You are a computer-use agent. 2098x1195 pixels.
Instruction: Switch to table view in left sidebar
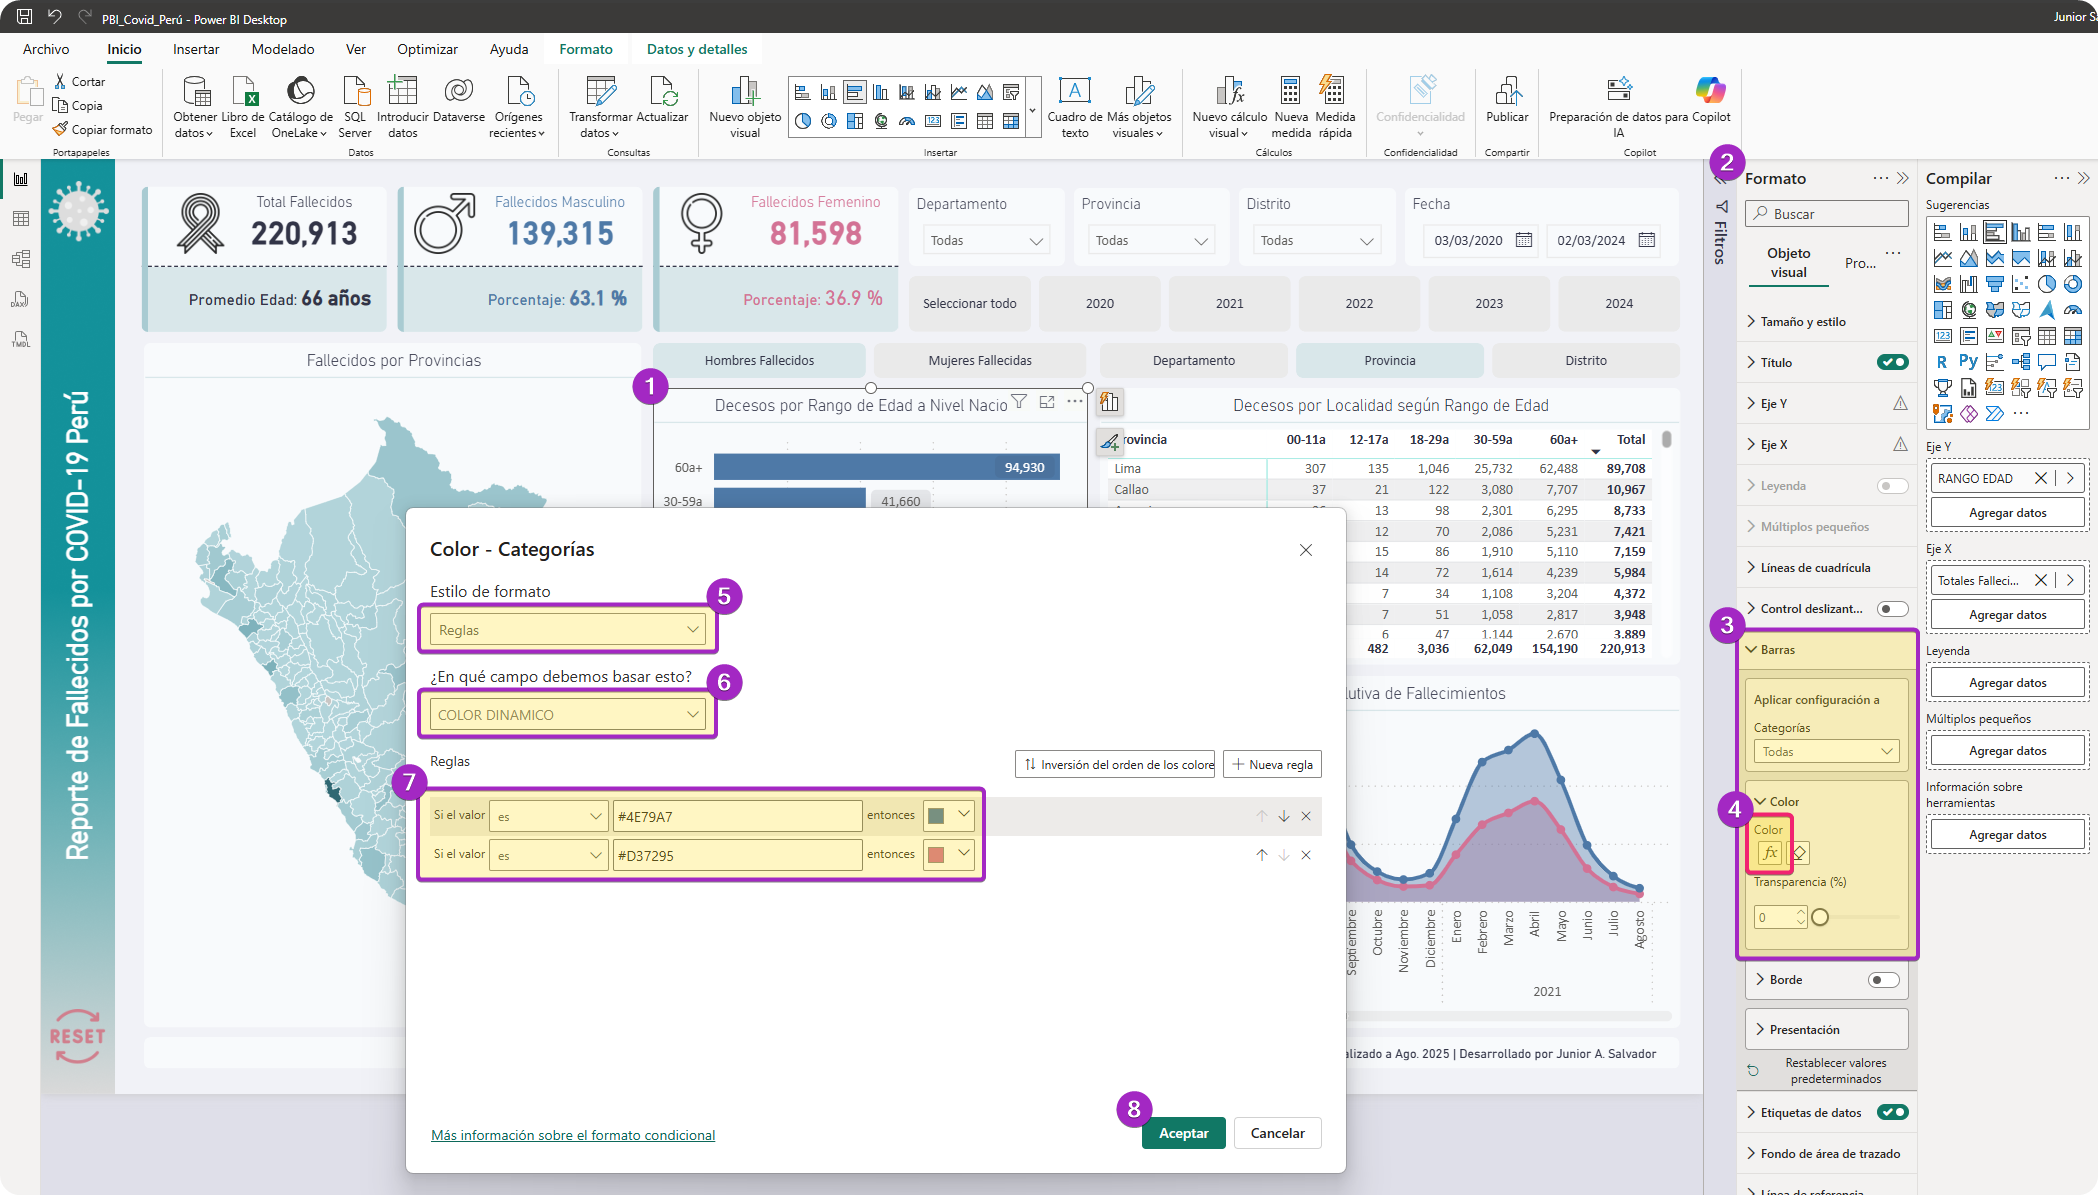click(x=21, y=219)
